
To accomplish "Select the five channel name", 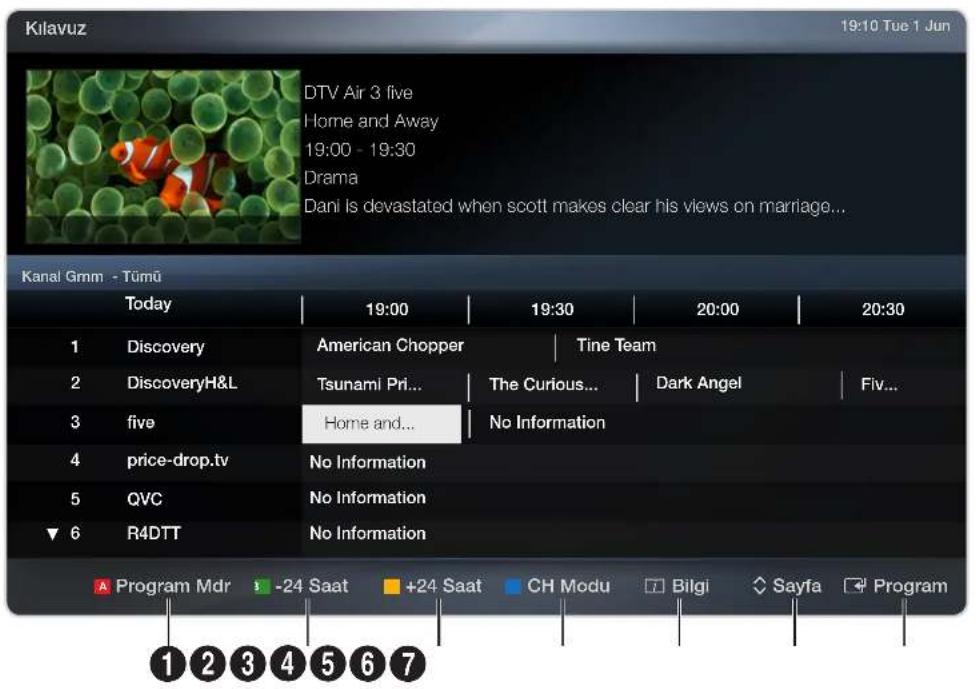I will point(141,423).
